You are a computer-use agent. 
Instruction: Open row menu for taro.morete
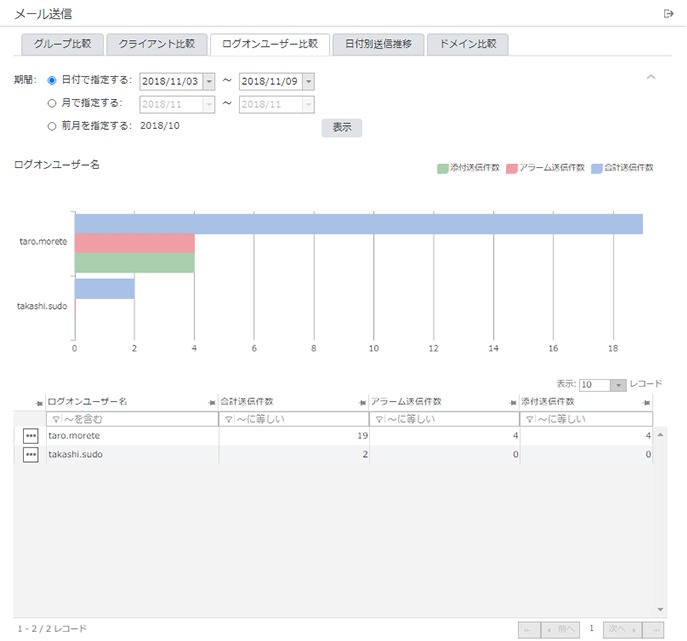[31, 436]
